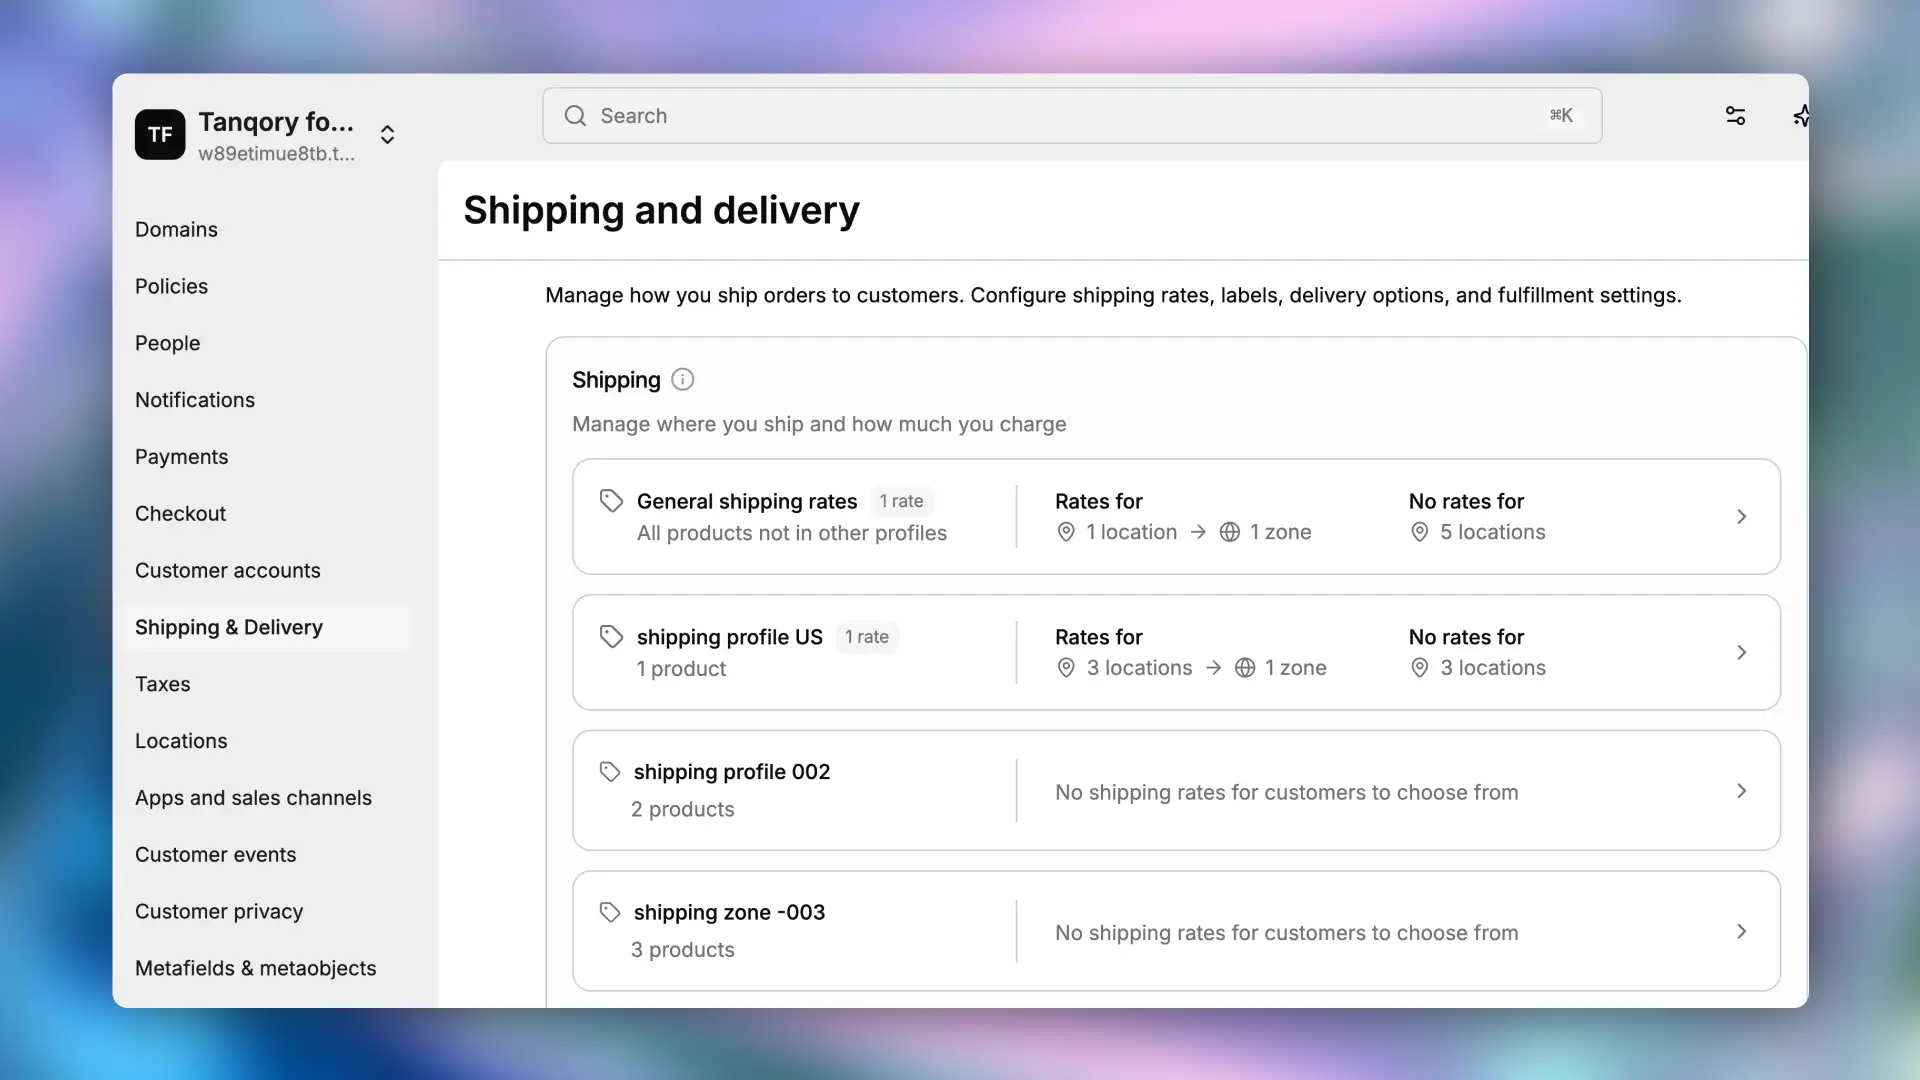Click the tag icon beside General shipping rates

(x=611, y=501)
